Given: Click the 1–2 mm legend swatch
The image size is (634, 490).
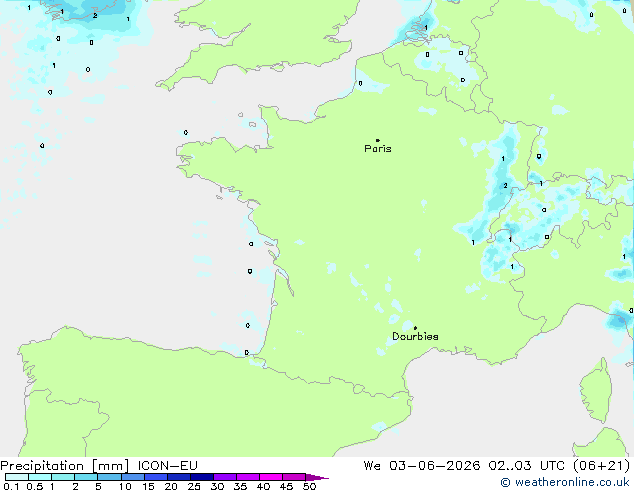Looking at the screenshot, I should click(63, 477).
